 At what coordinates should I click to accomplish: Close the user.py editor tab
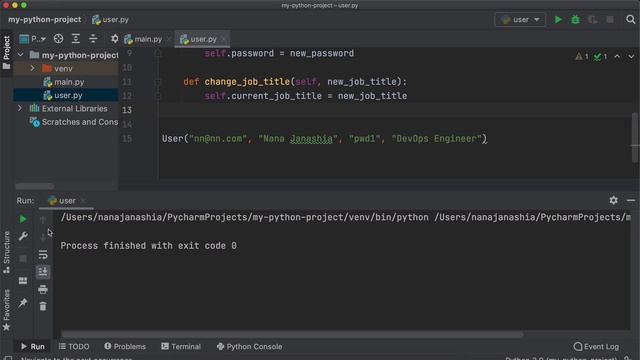[224, 39]
